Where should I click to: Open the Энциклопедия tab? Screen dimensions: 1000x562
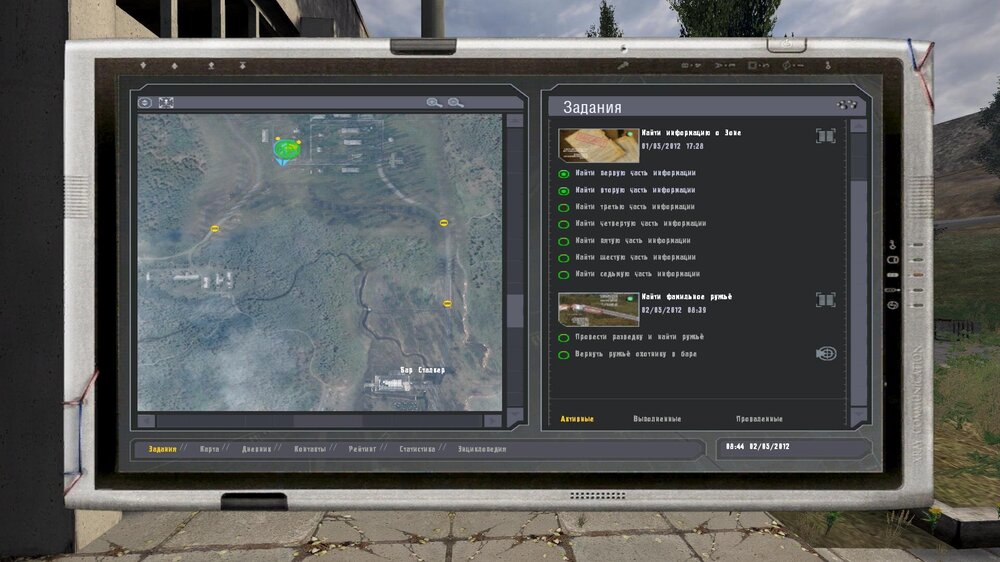coord(482,449)
